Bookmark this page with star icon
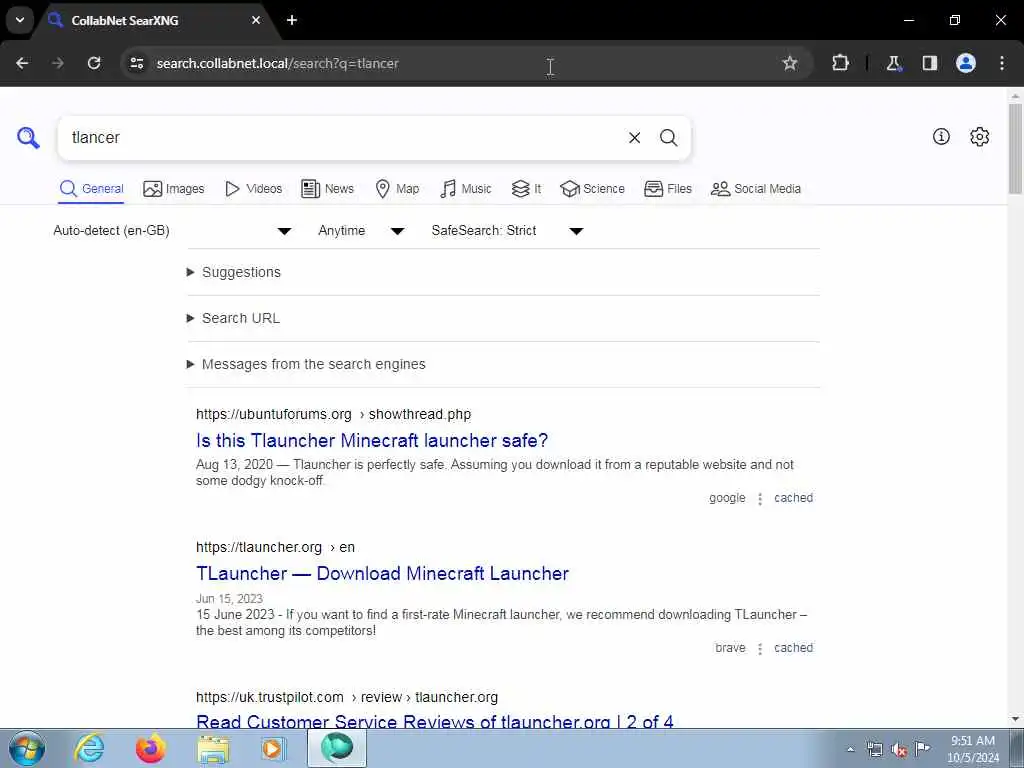The height and width of the screenshot is (768, 1024). tap(790, 63)
